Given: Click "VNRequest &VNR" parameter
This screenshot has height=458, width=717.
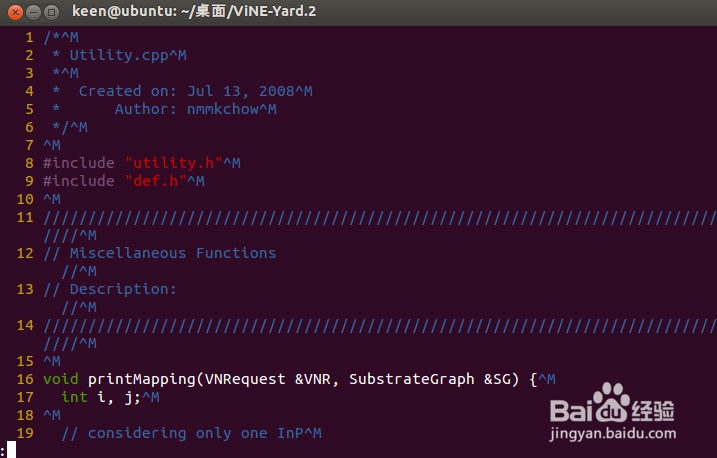Looking at the screenshot, I should coord(268,379).
